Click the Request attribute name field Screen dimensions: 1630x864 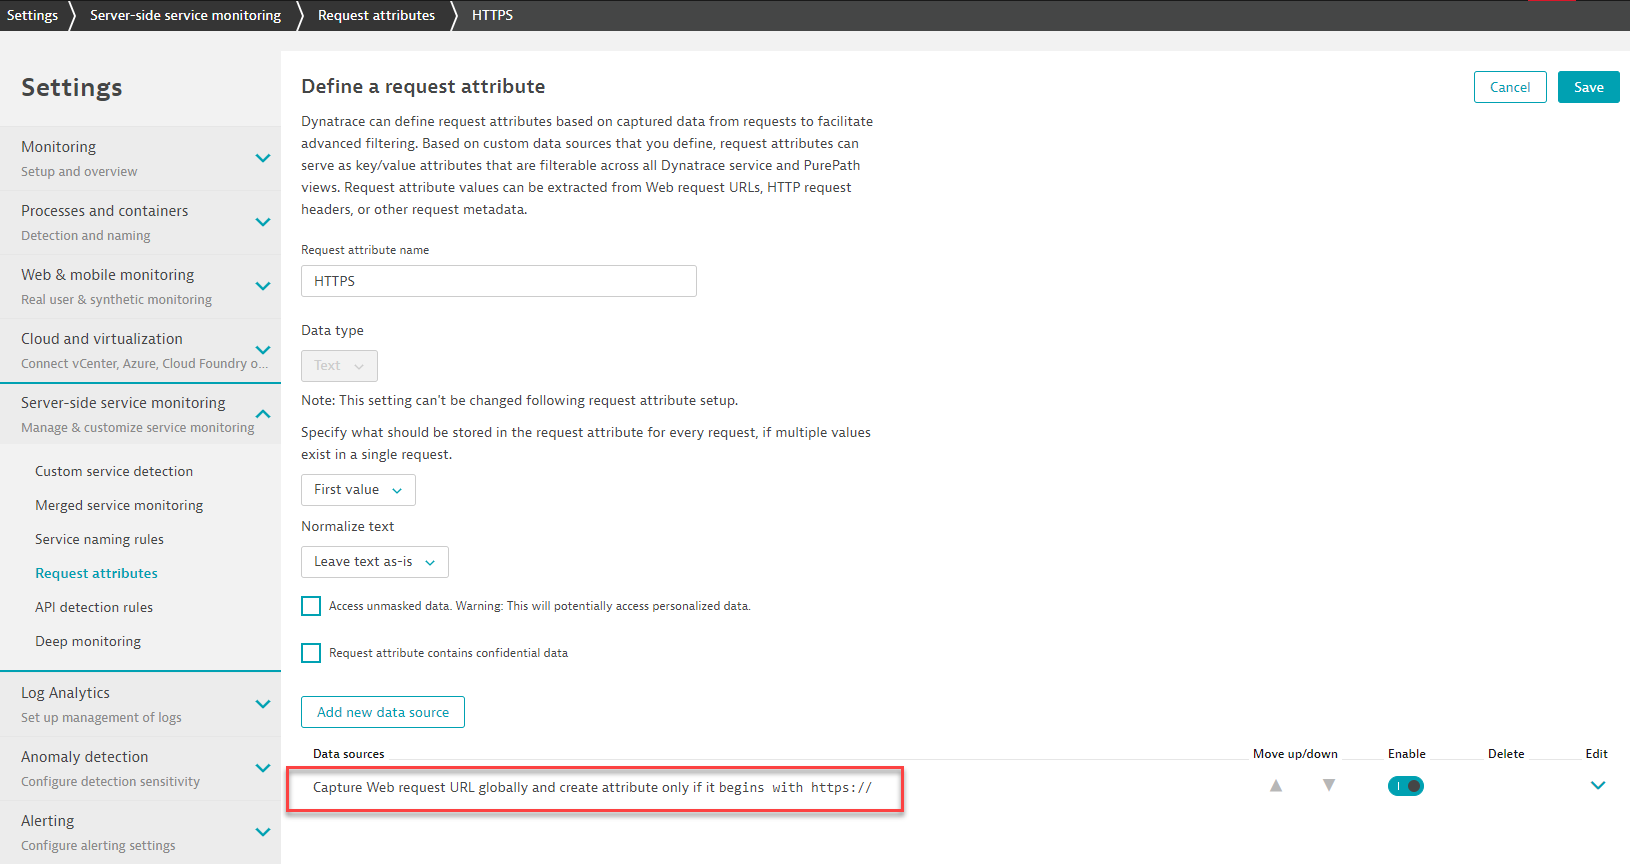(x=498, y=281)
